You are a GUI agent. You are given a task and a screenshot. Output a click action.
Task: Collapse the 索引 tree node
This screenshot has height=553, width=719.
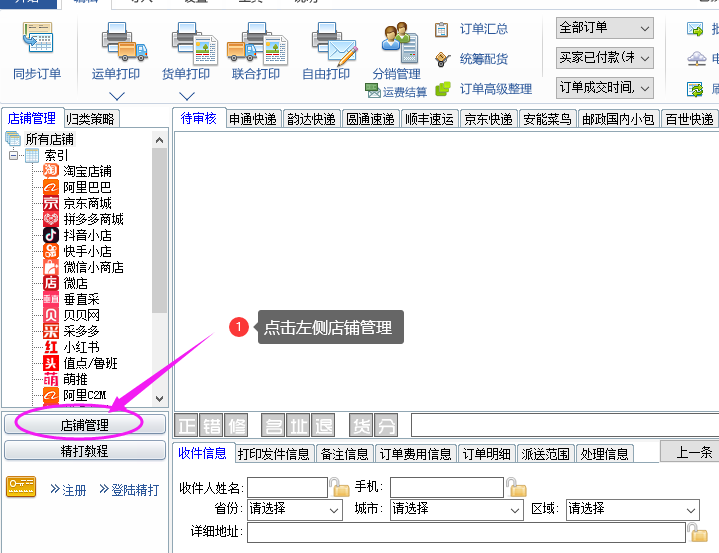click(x=14, y=156)
